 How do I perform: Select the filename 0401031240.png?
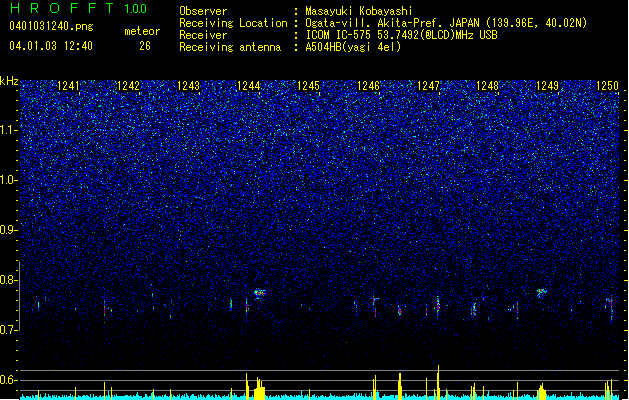click(51, 27)
